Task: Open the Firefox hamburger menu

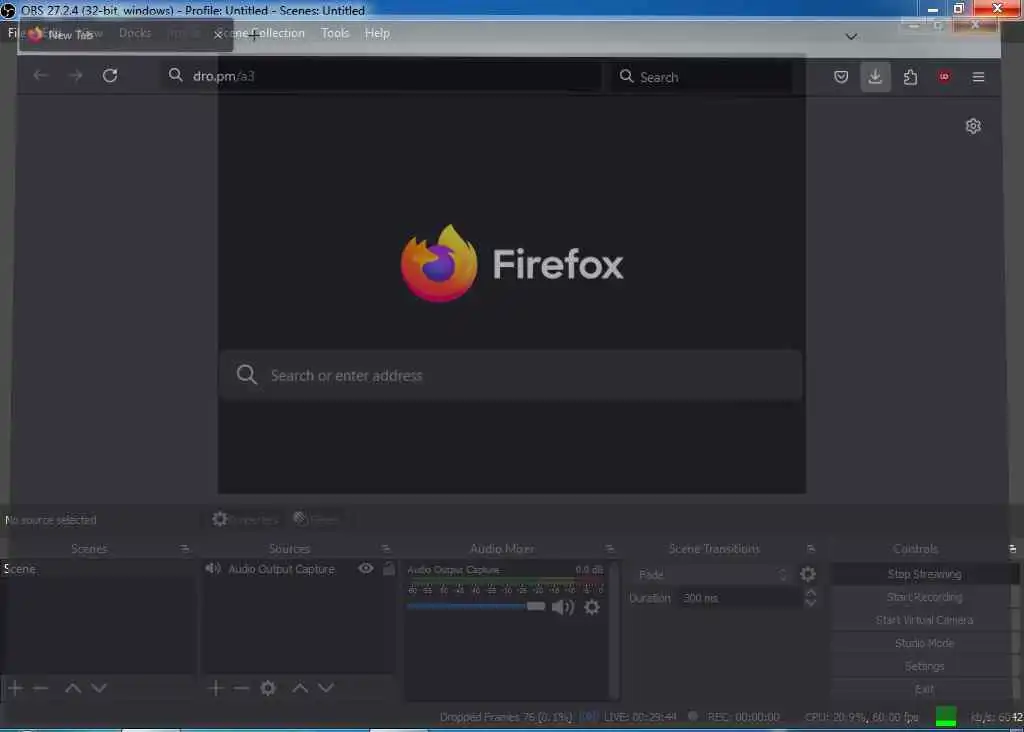Action: pos(978,77)
